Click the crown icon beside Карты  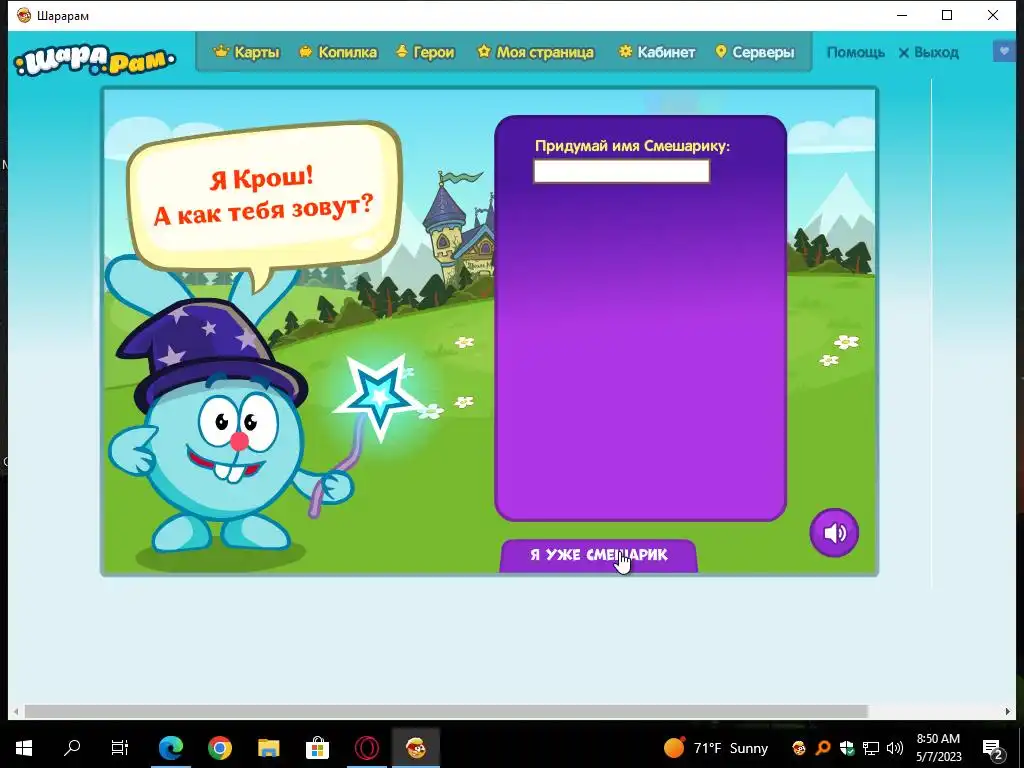click(221, 51)
